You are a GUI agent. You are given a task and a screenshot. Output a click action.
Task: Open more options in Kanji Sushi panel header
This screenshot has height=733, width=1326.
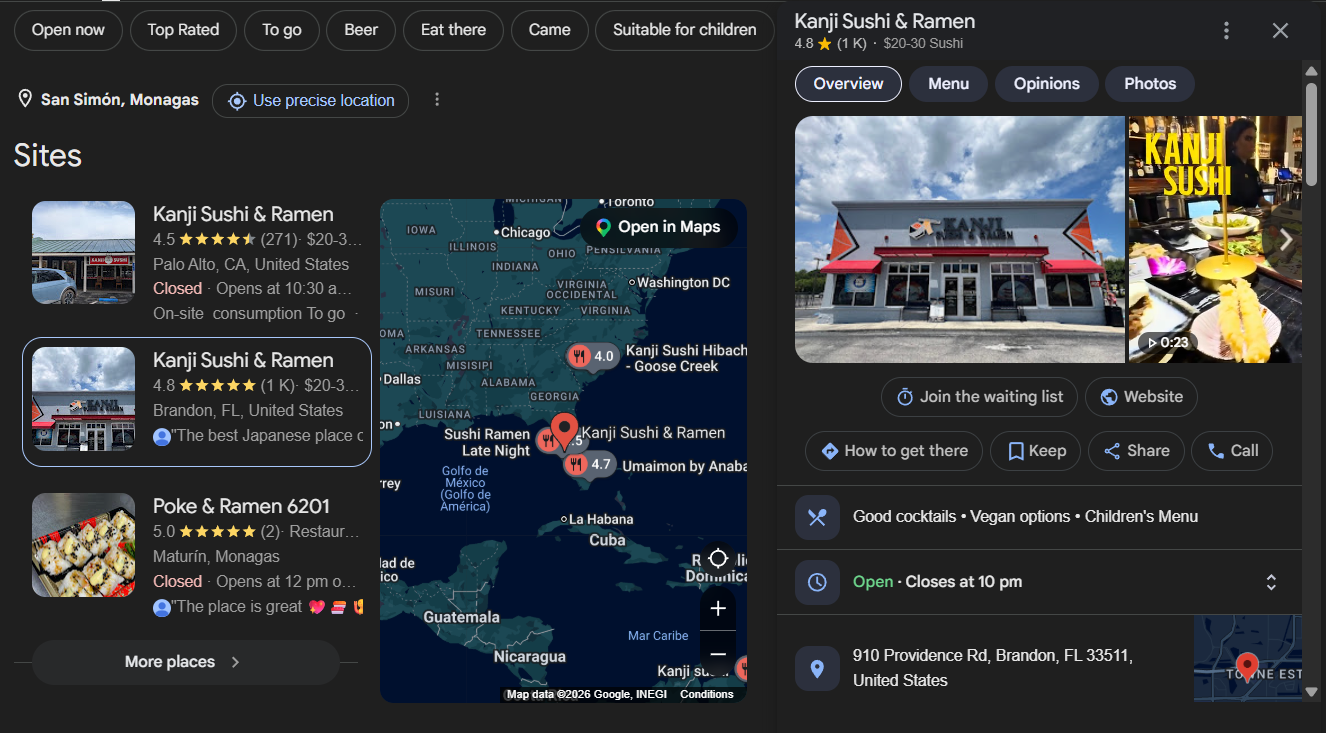pyautogui.click(x=1226, y=31)
